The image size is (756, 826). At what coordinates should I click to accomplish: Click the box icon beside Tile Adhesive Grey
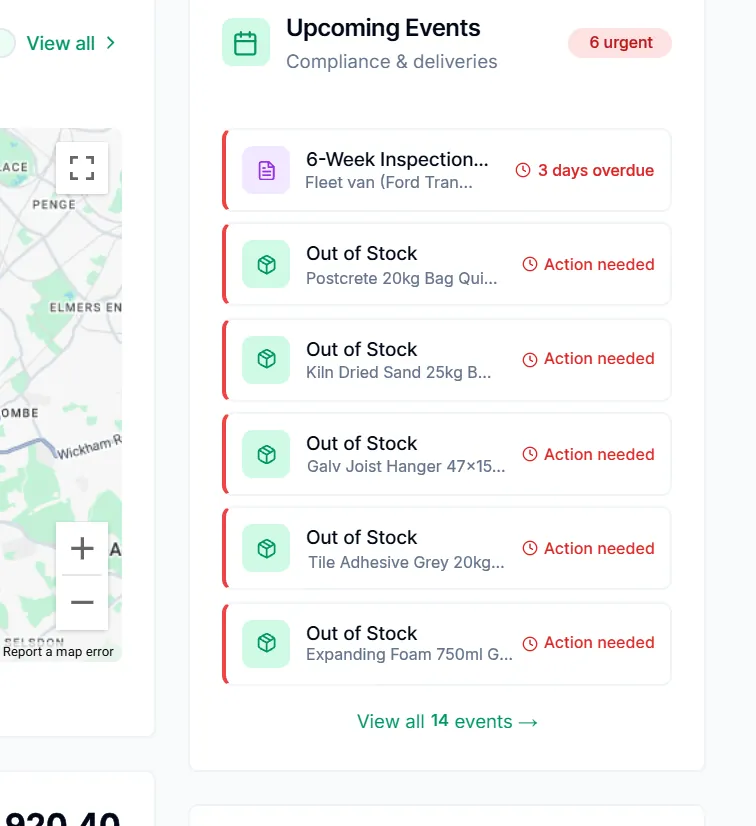point(266,548)
